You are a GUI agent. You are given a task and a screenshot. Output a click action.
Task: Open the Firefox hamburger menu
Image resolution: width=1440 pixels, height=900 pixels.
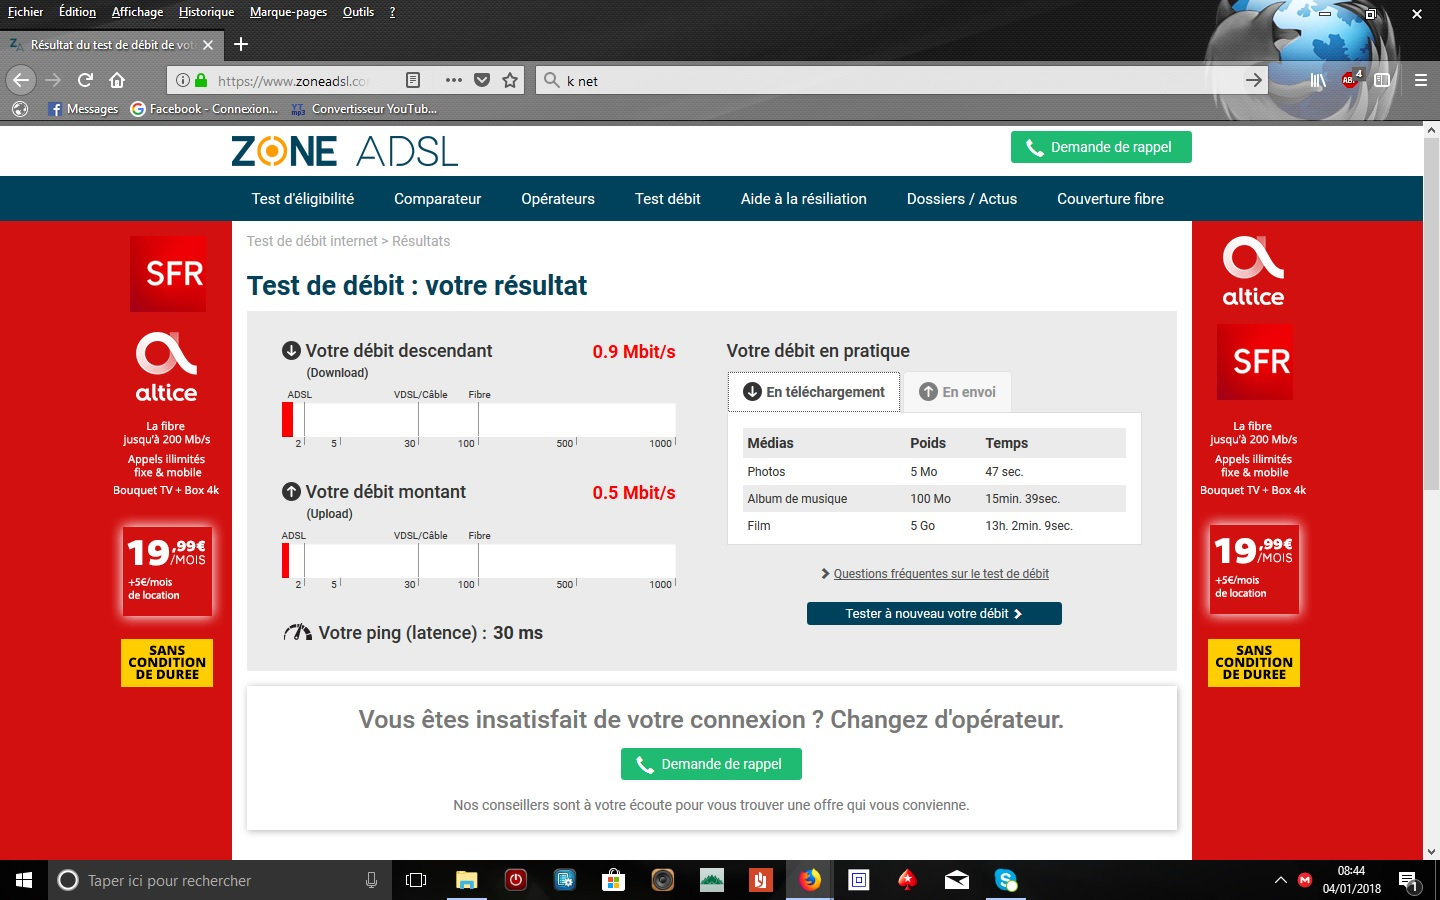point(1420,80)
